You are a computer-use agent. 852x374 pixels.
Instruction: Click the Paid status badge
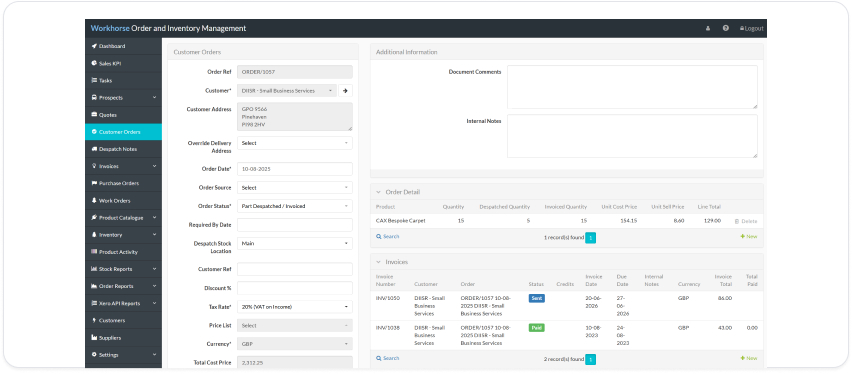tap(536, 328)
